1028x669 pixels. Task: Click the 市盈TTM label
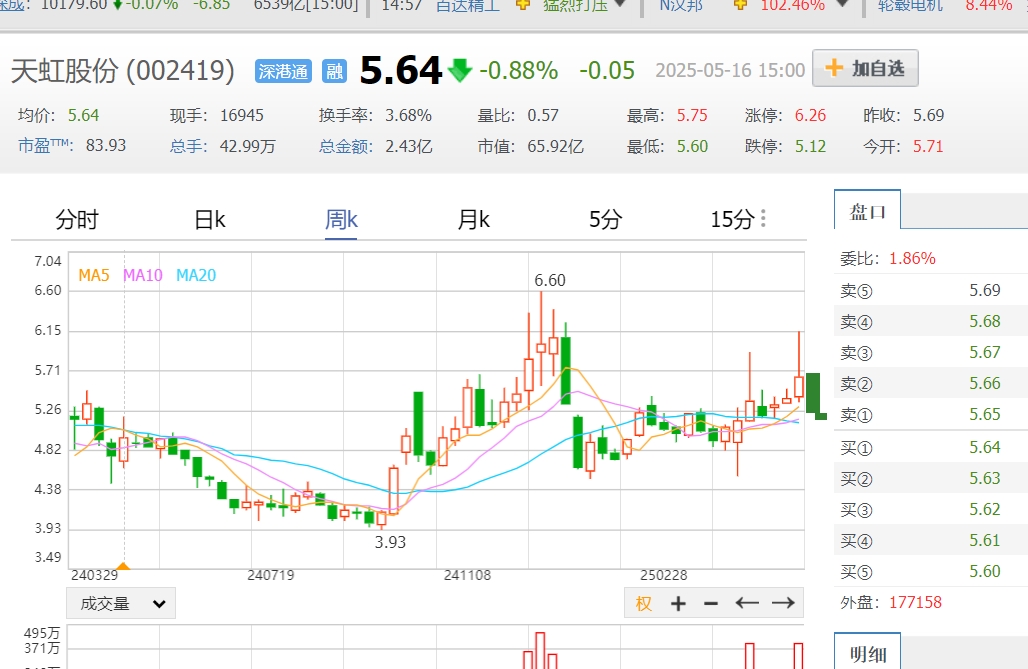click(x=46, y=145)
